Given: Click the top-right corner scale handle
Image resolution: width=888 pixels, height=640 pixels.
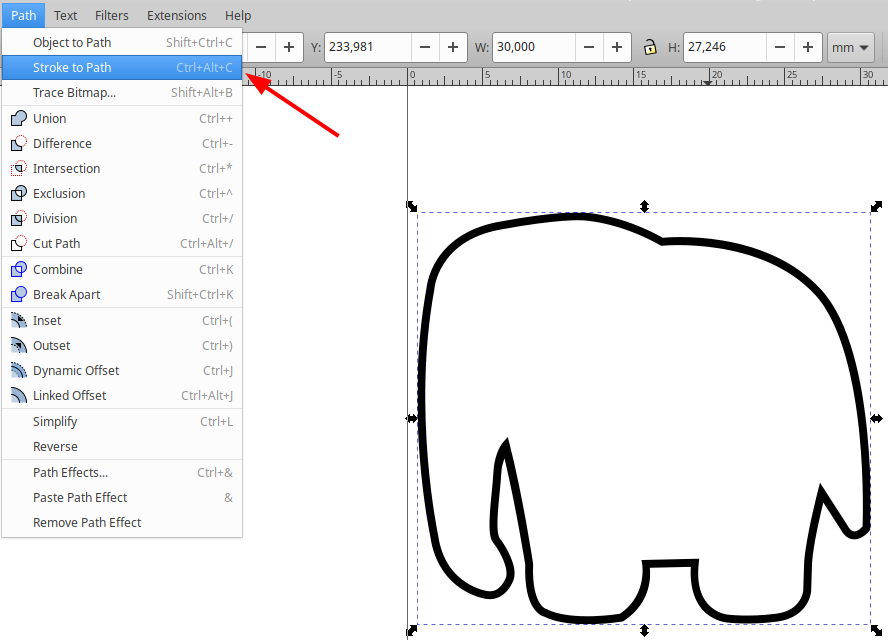Looking at the screenshot, I should click(876, 206).
